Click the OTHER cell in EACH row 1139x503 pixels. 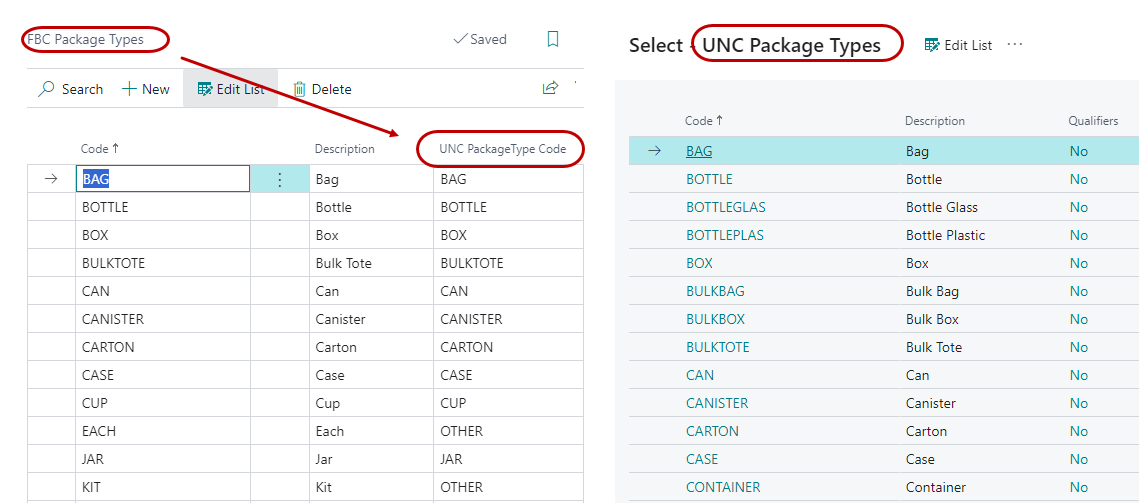coord(461,431)
